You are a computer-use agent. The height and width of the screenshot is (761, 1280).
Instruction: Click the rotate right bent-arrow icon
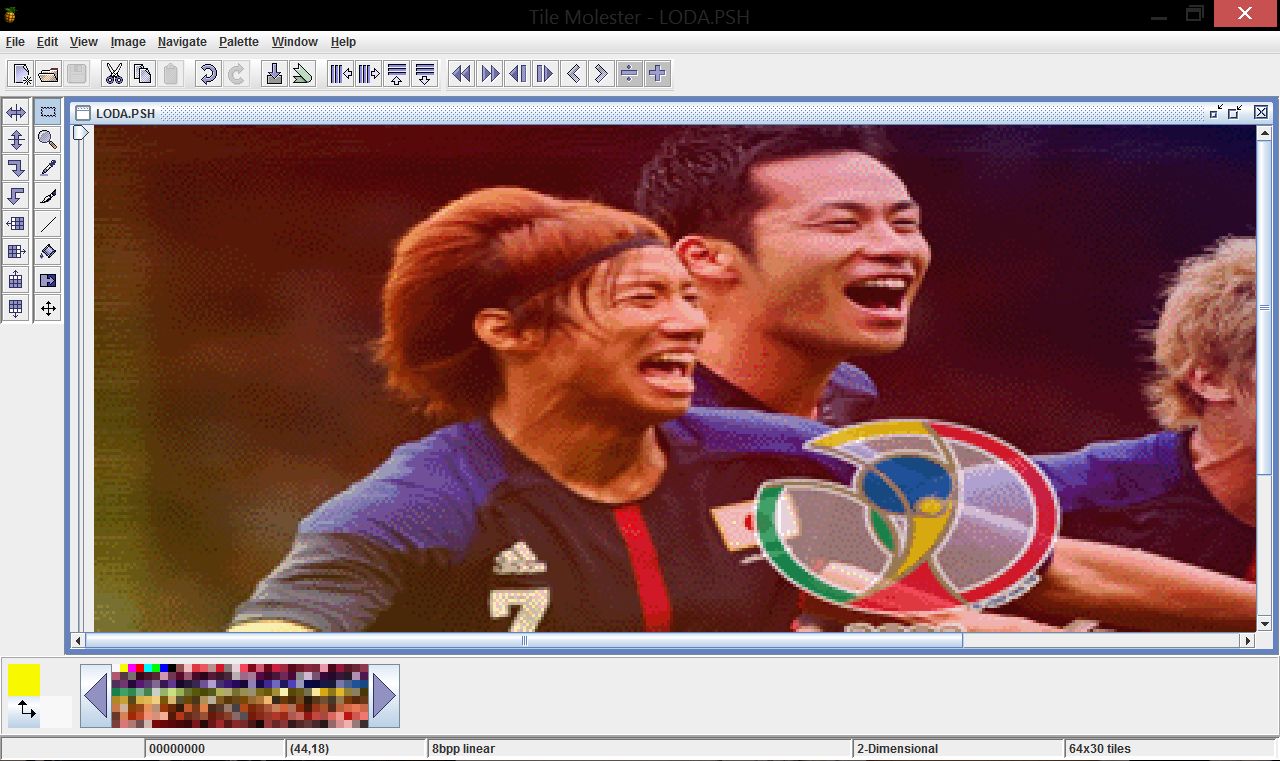[16, 168]
